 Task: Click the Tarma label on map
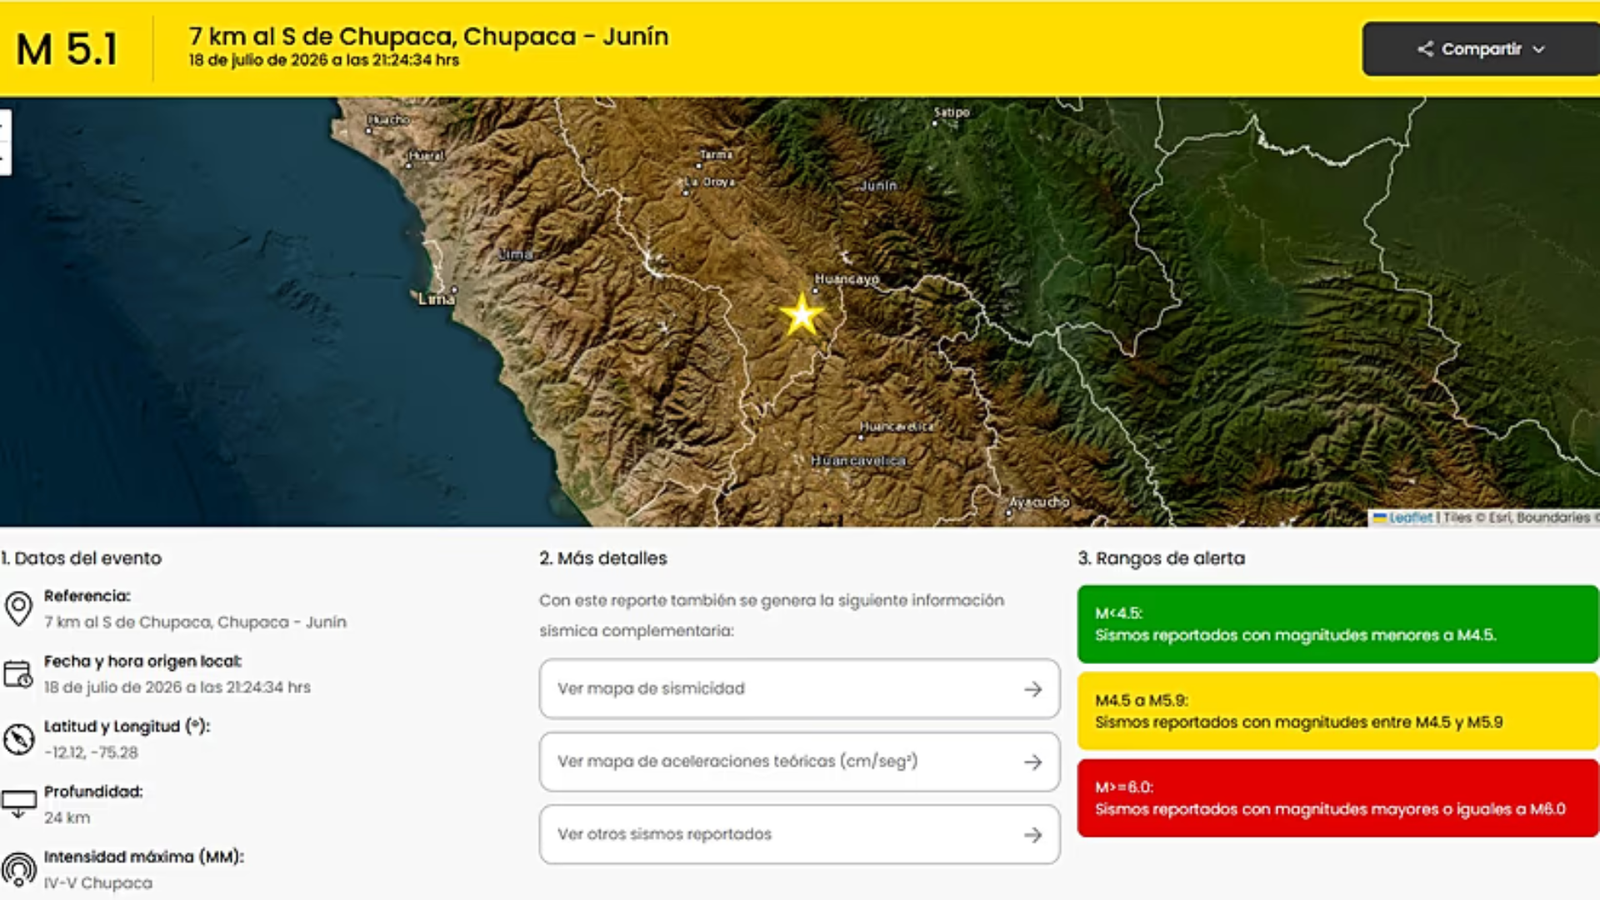(716, 154)
